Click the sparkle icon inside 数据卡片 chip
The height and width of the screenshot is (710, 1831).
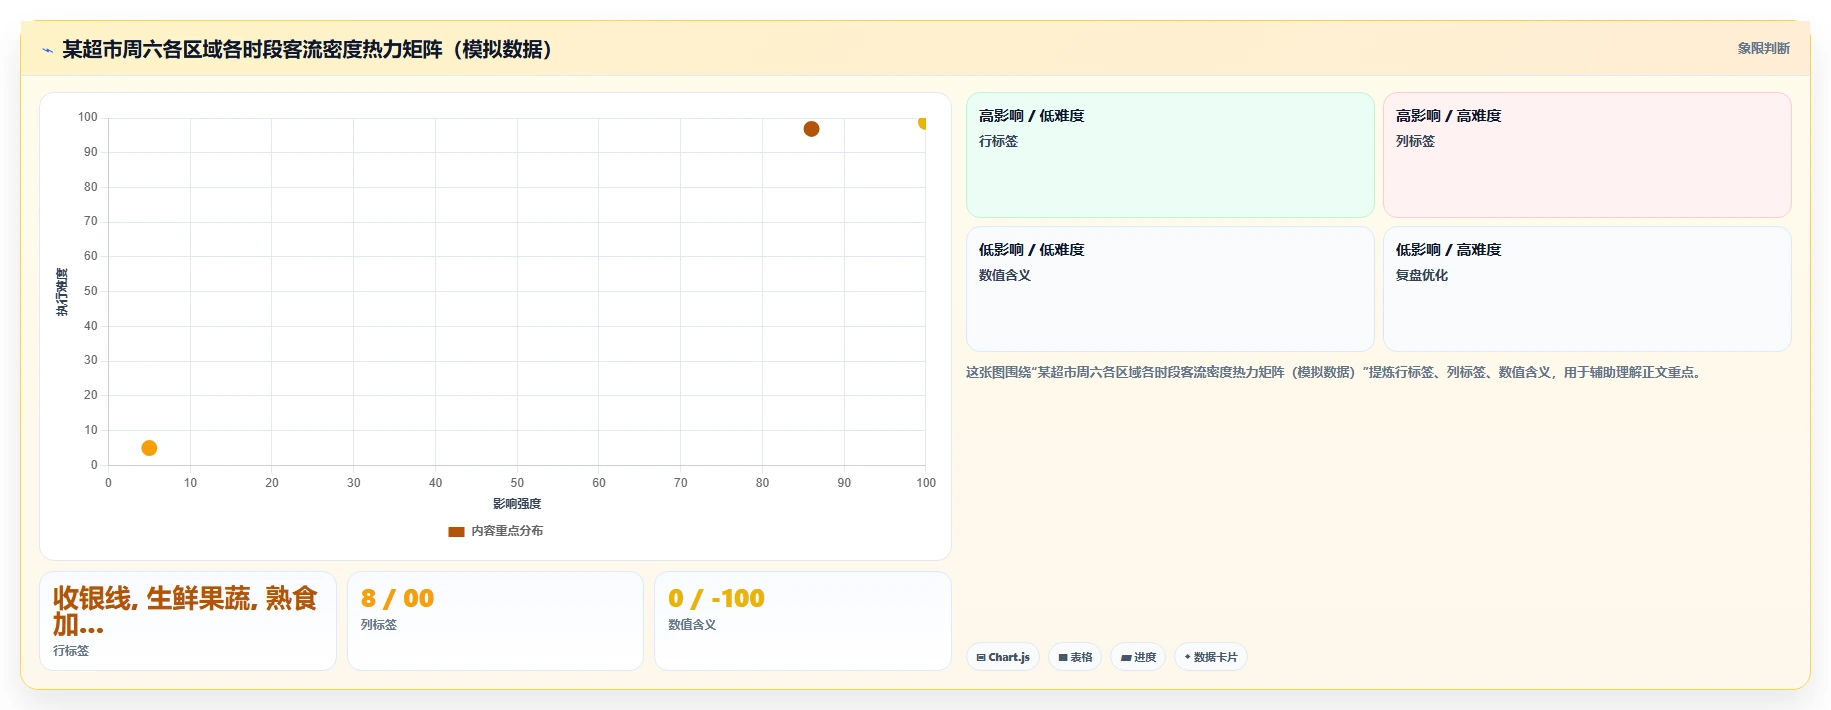(x=1187, y=657)
